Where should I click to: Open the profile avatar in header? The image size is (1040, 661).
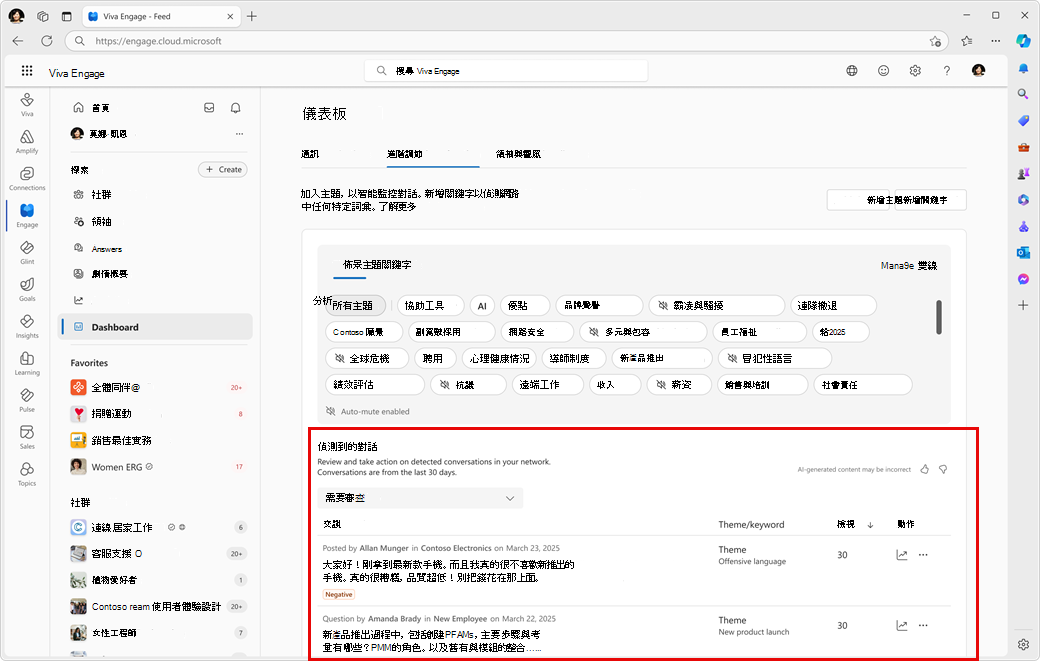[978, 70]
